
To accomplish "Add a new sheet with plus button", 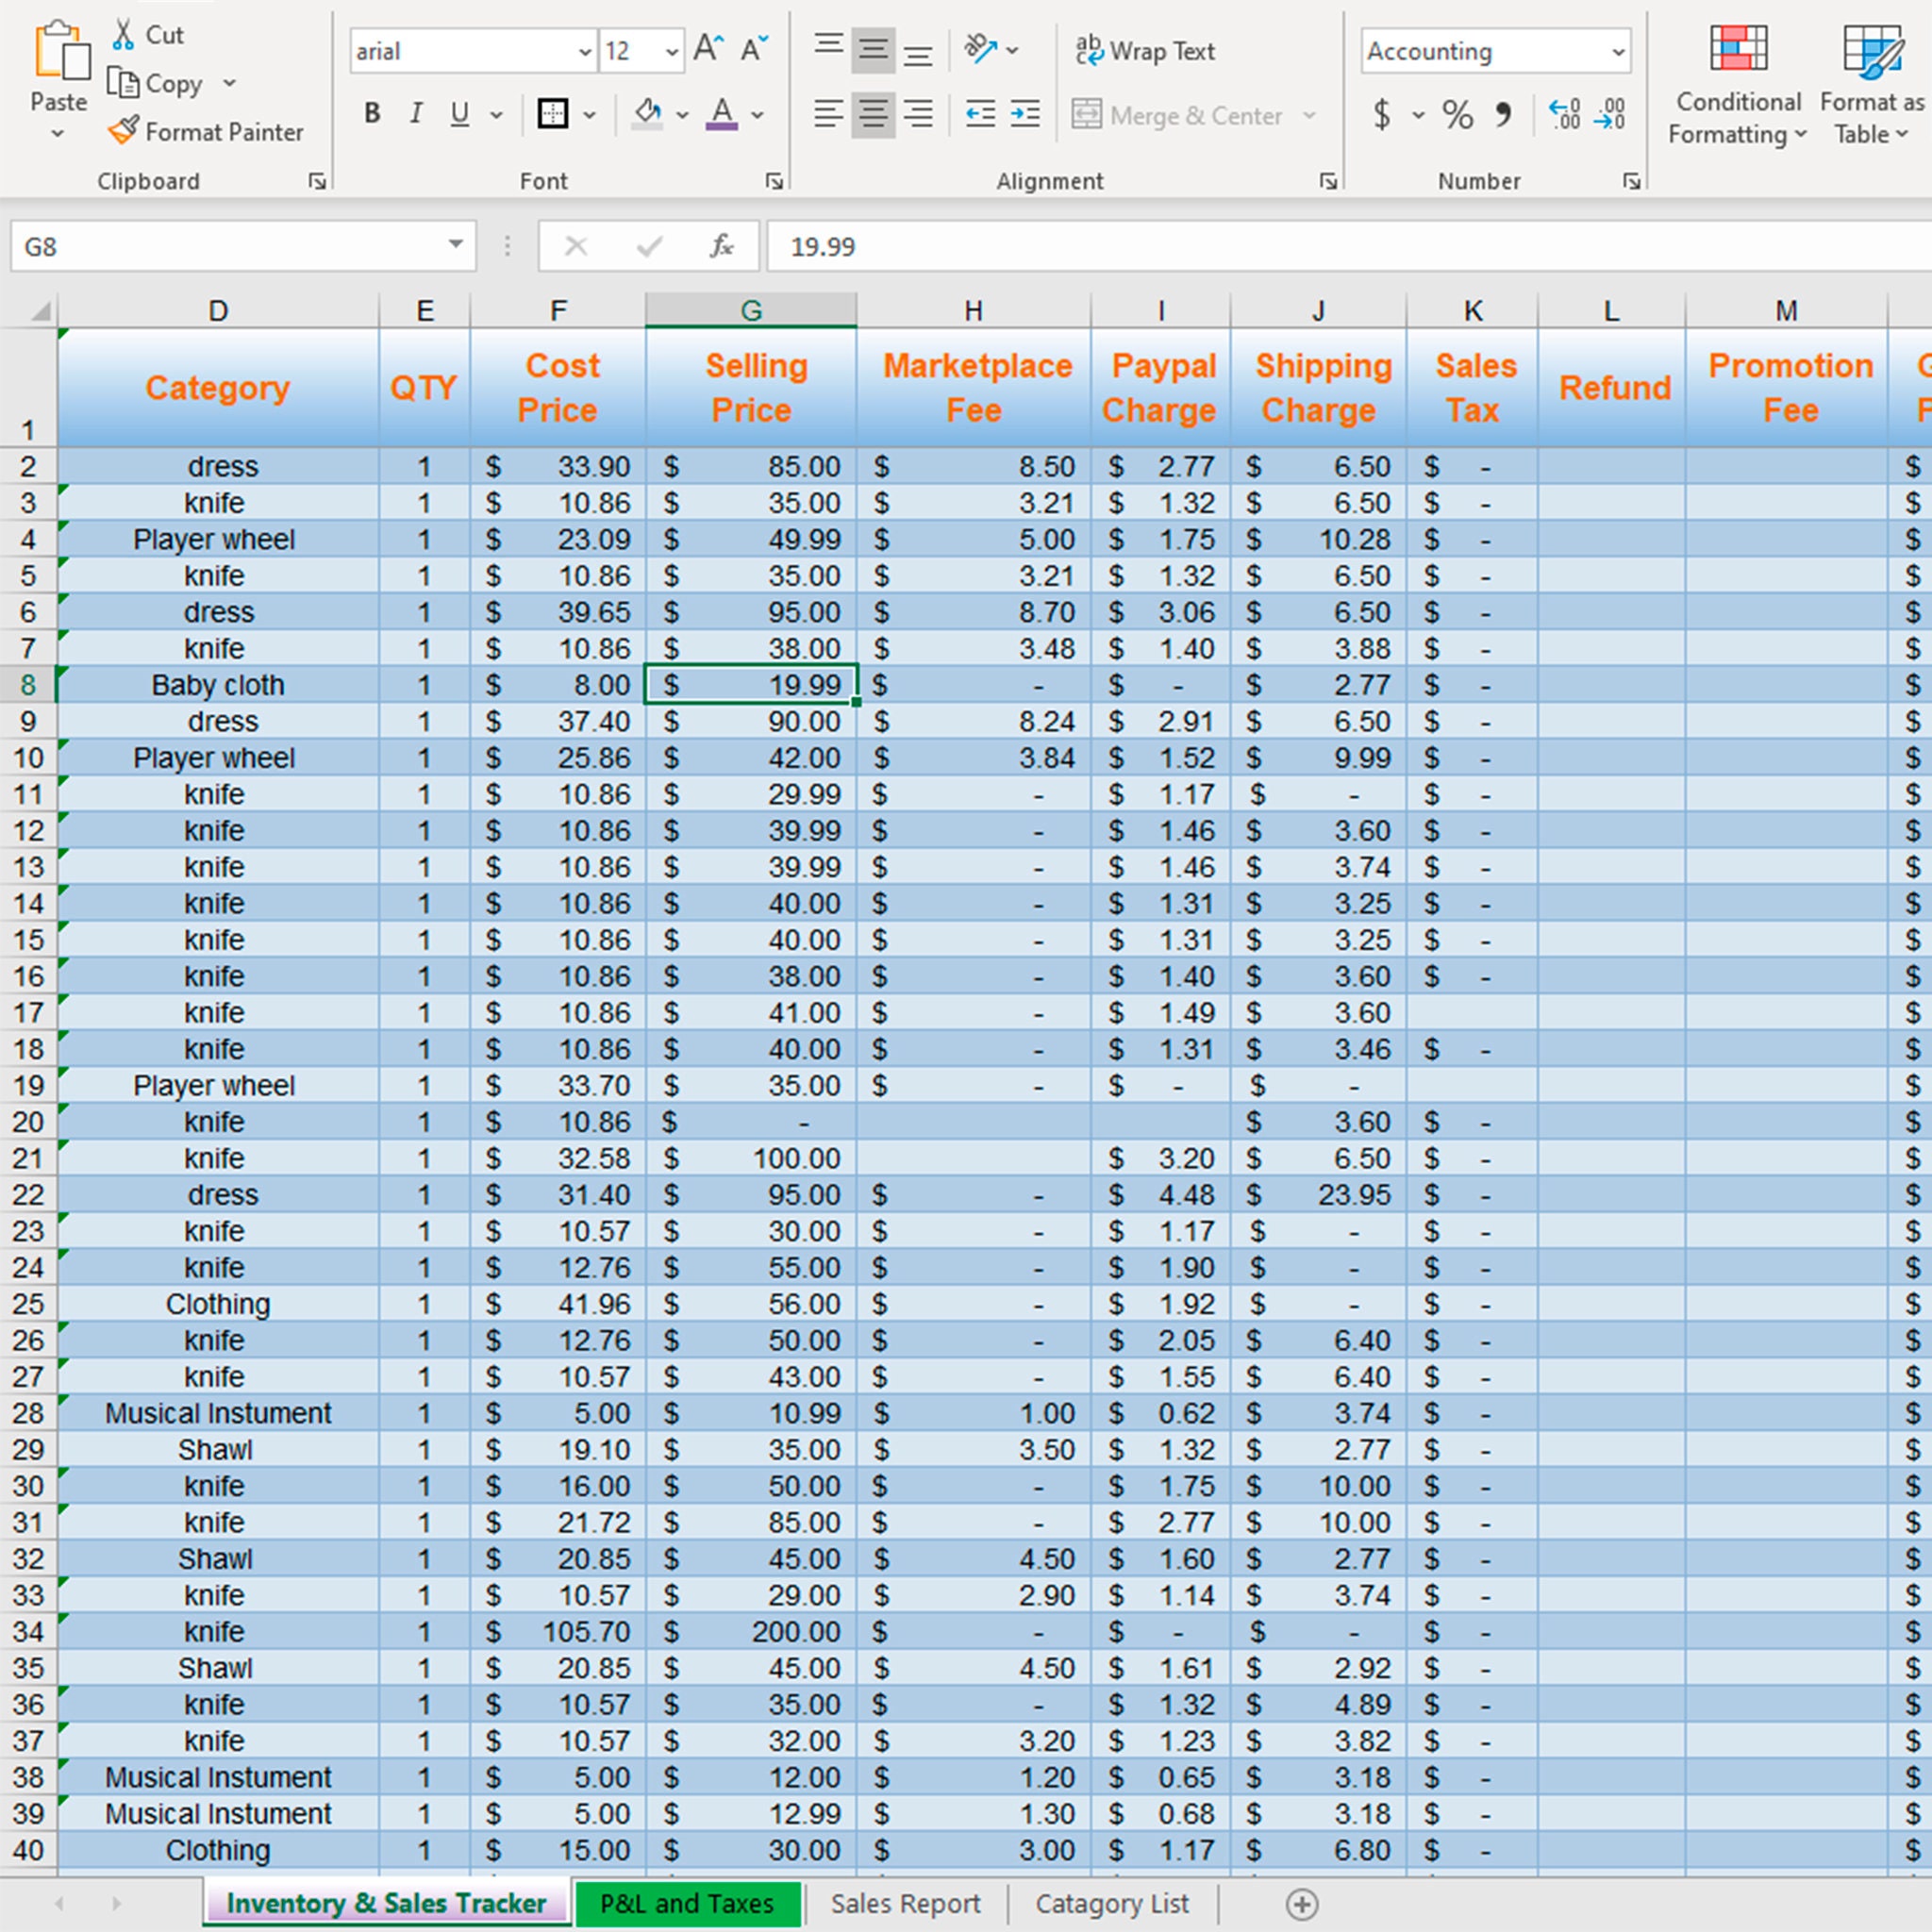I will 1302,1904.
